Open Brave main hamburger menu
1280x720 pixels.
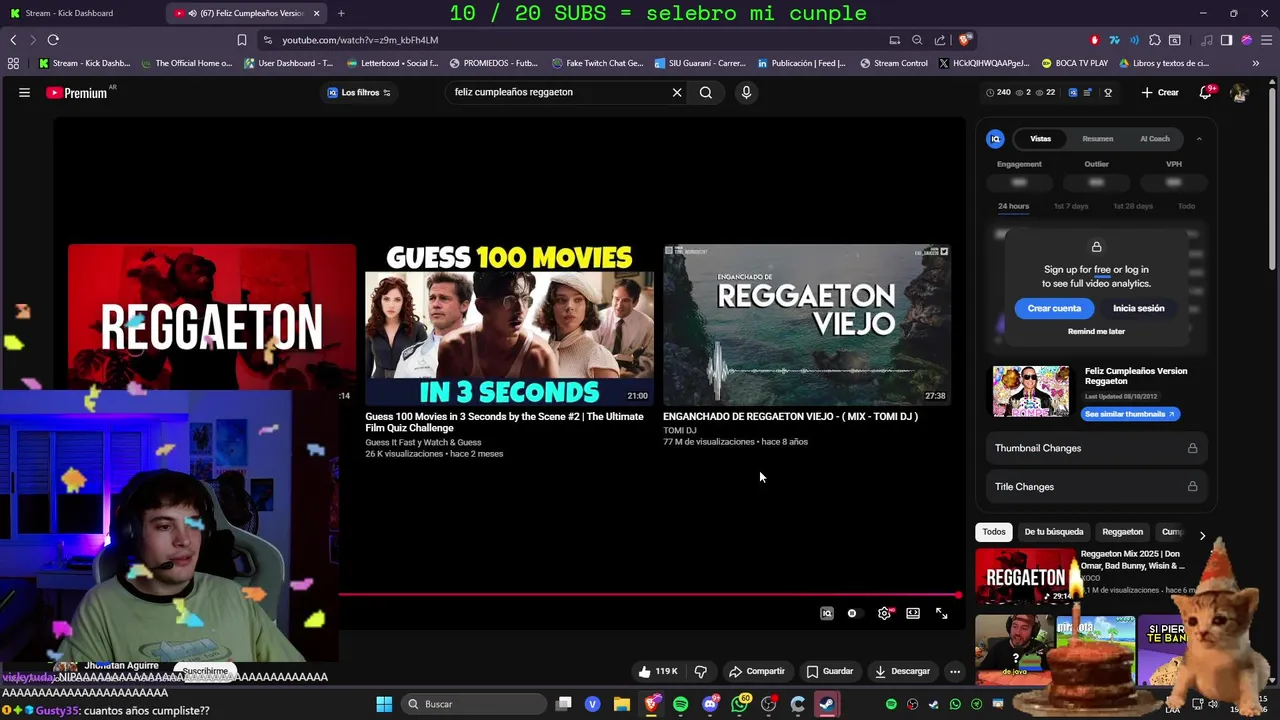1265,40
